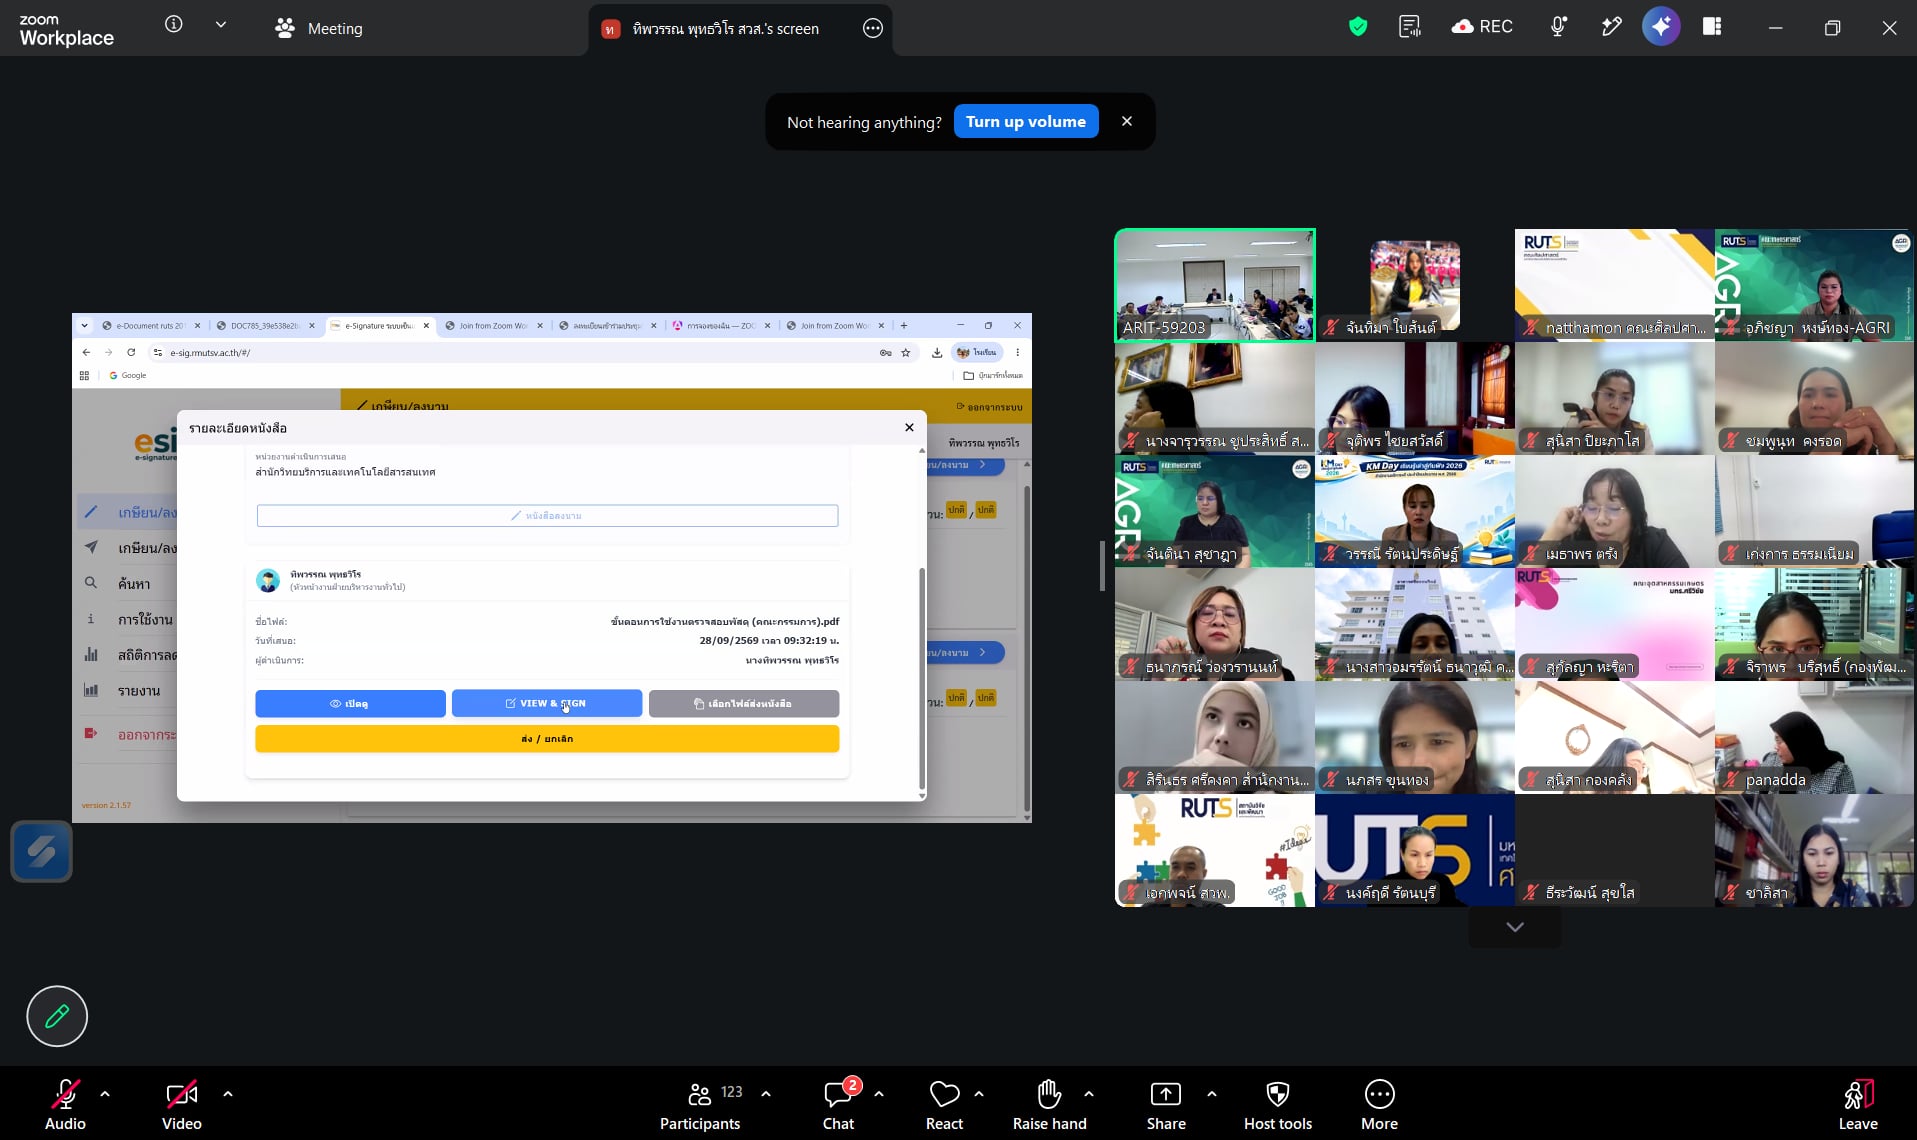Dismiss the Not hearing anything notification
Screen dimensions: 1917x1140
click(1127, 121)
